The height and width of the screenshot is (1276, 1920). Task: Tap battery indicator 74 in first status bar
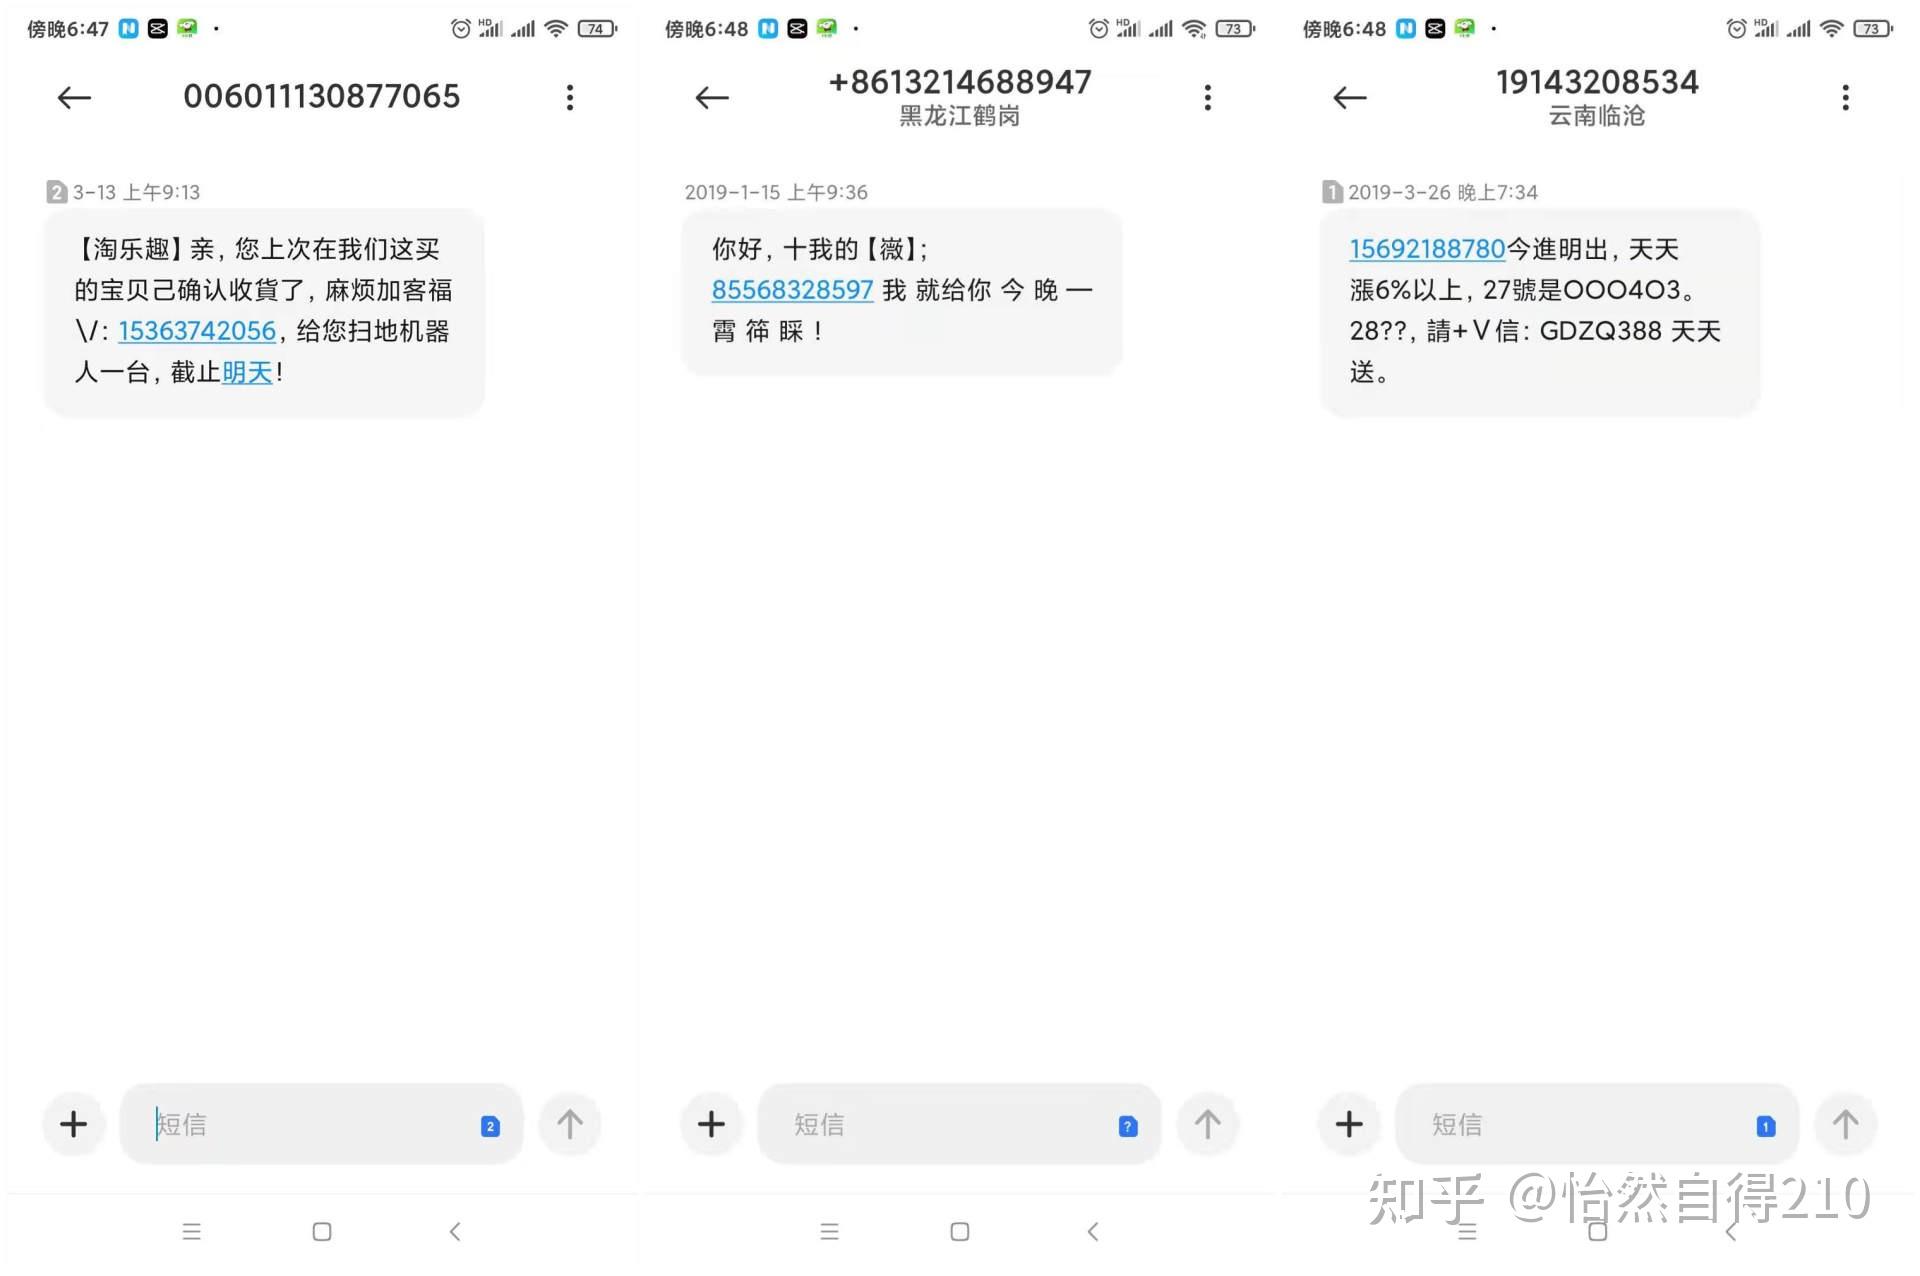tap(597, 29)
